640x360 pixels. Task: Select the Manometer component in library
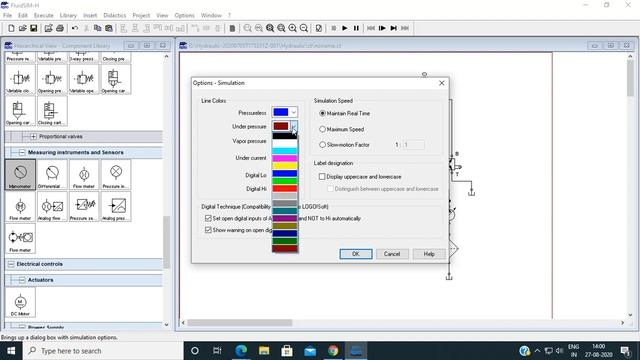(x=20, y=175)
